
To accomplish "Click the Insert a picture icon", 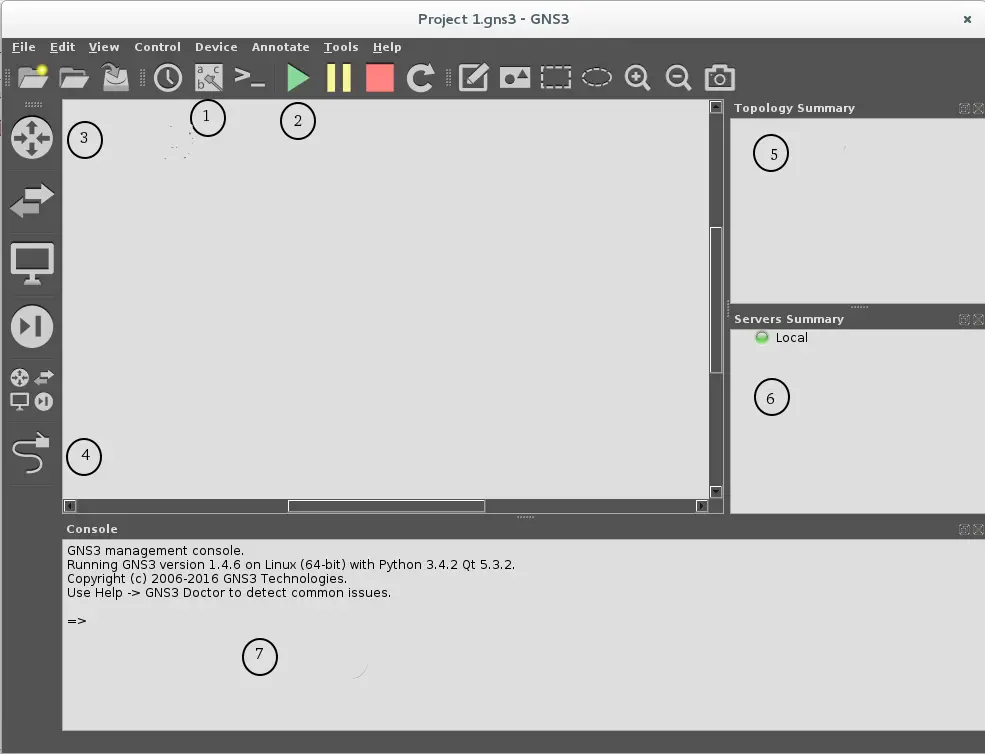I will pyautogui.click(x=515, y=78).
